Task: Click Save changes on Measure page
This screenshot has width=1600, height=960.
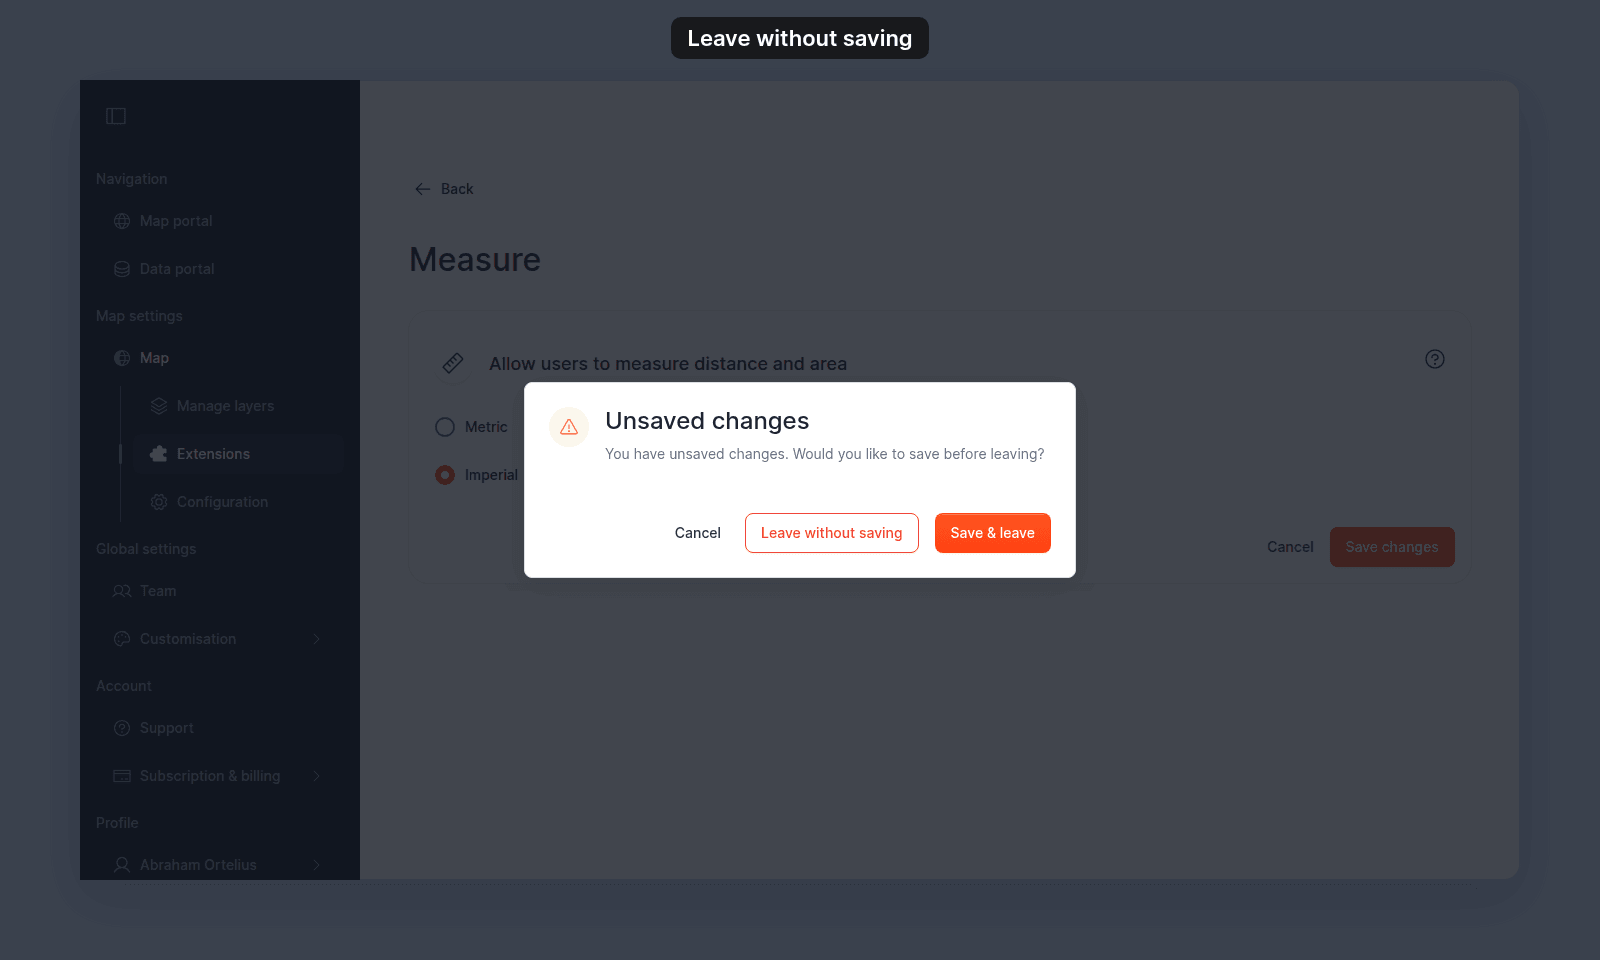Action: [1392, 547]
